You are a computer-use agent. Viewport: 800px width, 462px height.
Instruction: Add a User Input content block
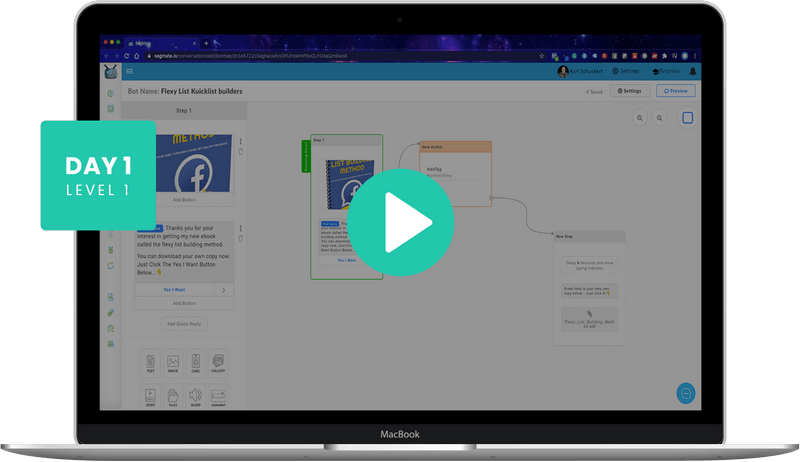pyautogui.click(x=218, y=397)
